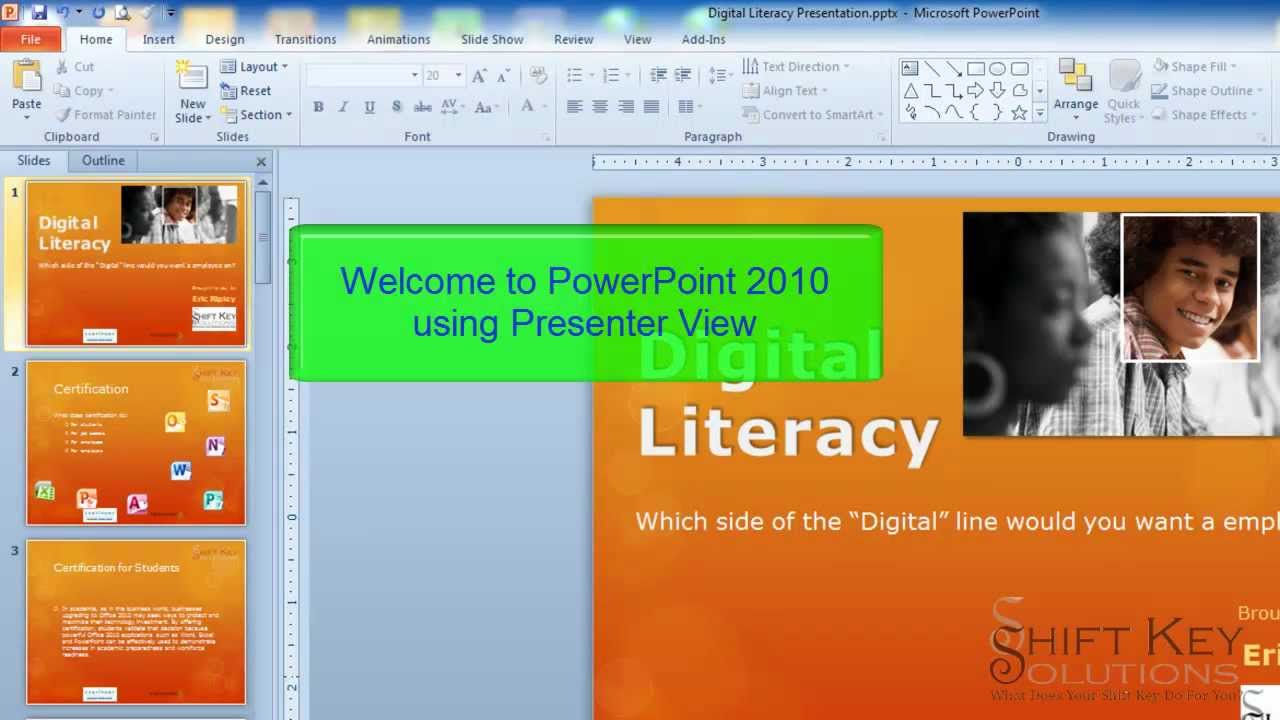1280x720 pixels.
Task: Open the Section dropdown
Action: [256, 115]
